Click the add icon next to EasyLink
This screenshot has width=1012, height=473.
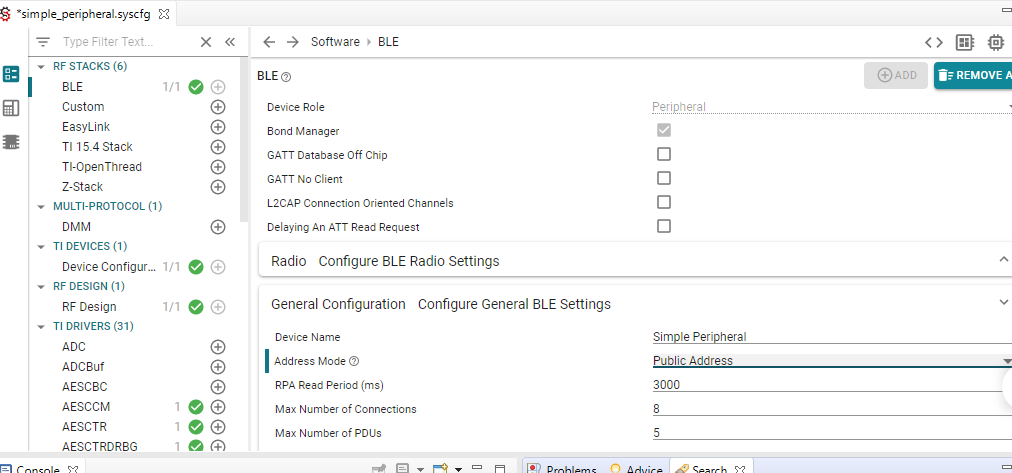(218, 127)
